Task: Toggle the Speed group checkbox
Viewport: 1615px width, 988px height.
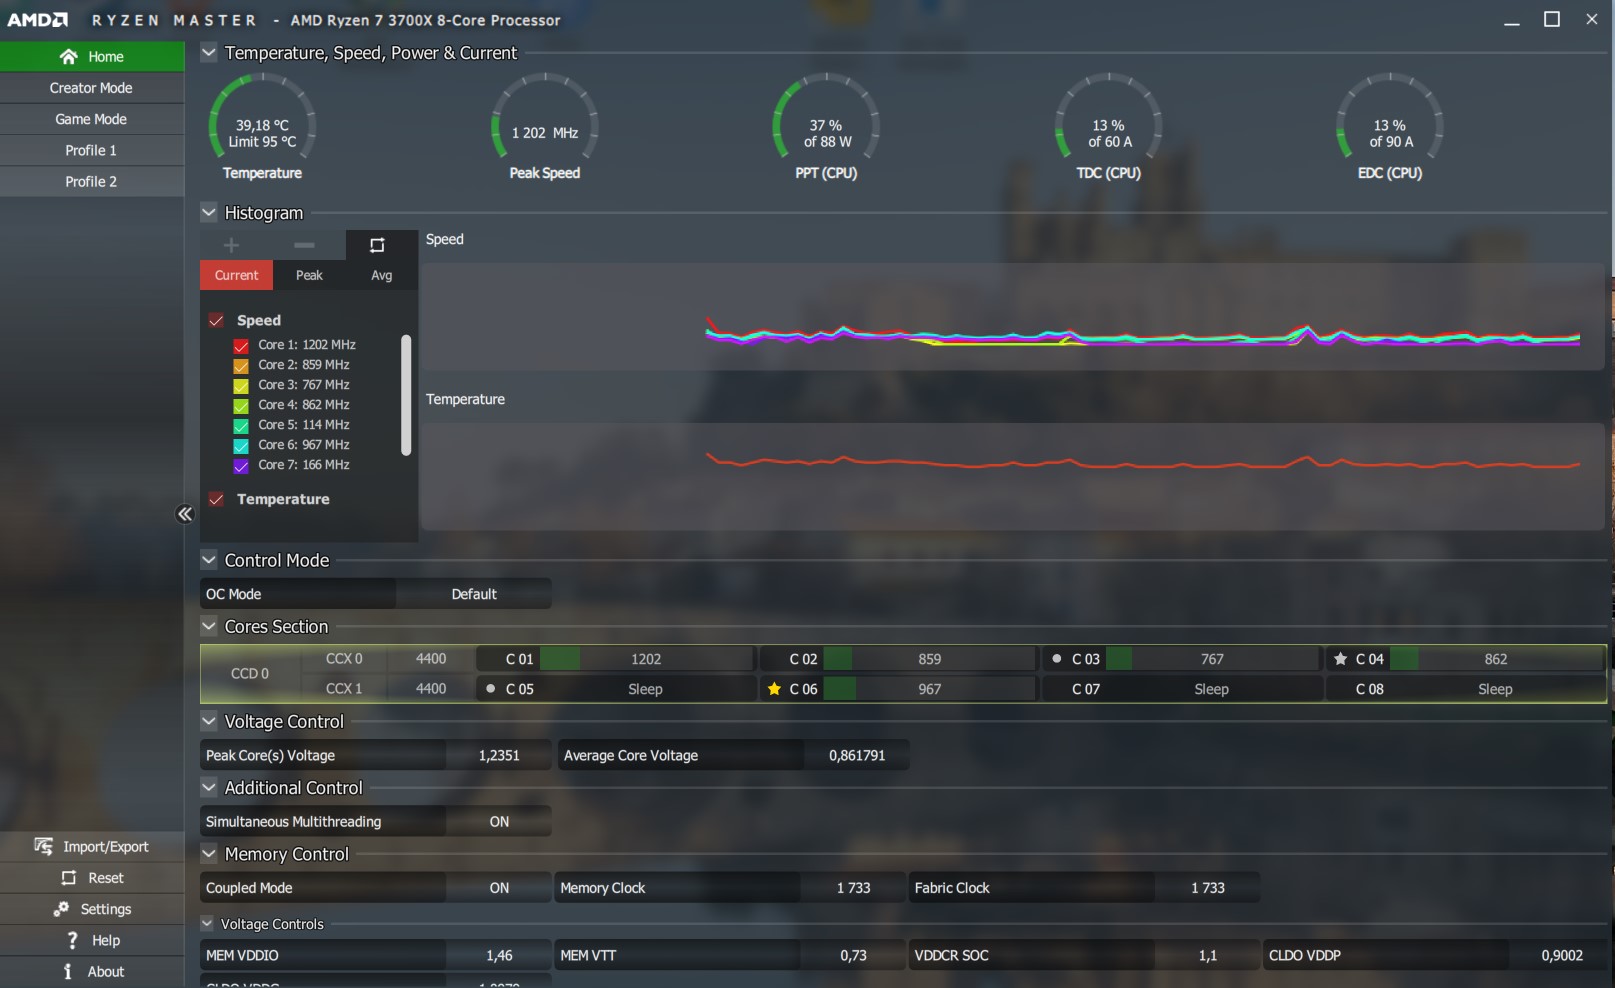Action: pyautogui.click(x=216, y=320)
